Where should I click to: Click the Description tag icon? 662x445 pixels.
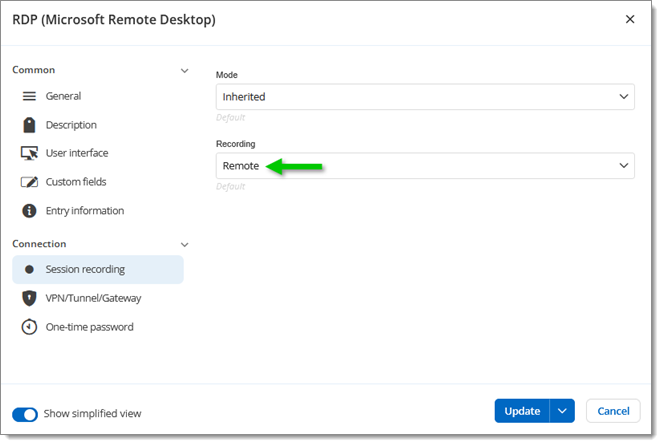pos(29,125)
